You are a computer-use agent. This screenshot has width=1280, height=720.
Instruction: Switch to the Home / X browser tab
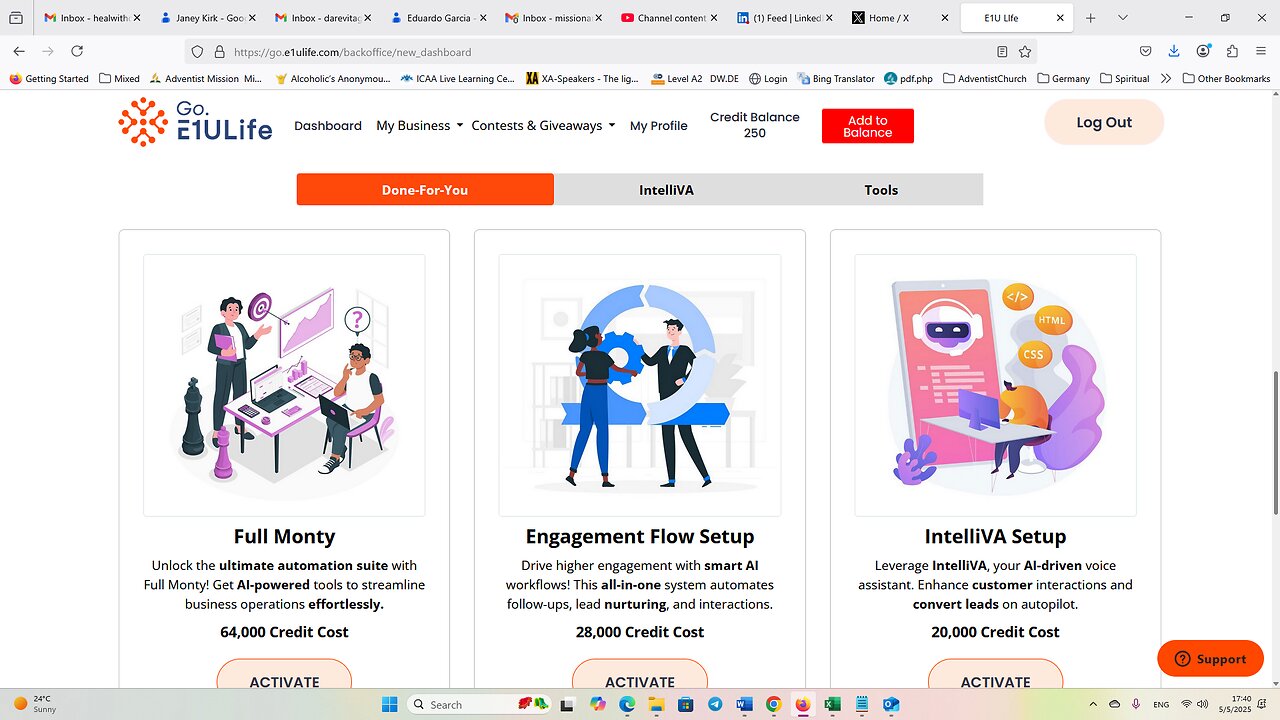pyautogui.click(x=898, y=18)
